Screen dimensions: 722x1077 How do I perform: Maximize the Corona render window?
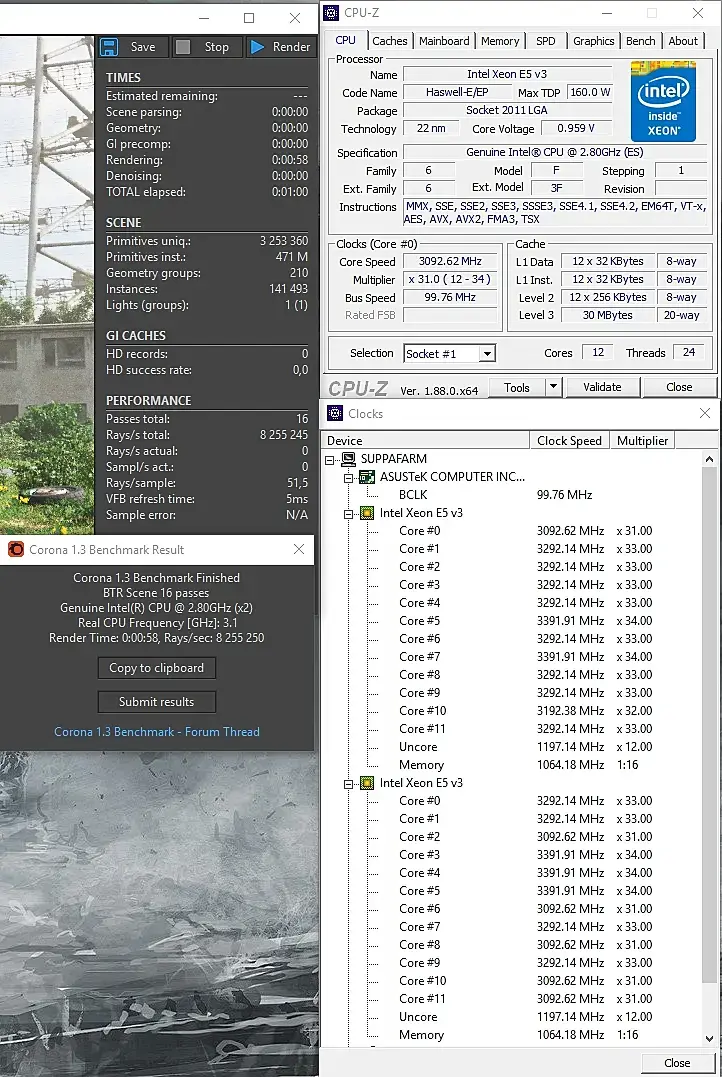click(249, 19)
